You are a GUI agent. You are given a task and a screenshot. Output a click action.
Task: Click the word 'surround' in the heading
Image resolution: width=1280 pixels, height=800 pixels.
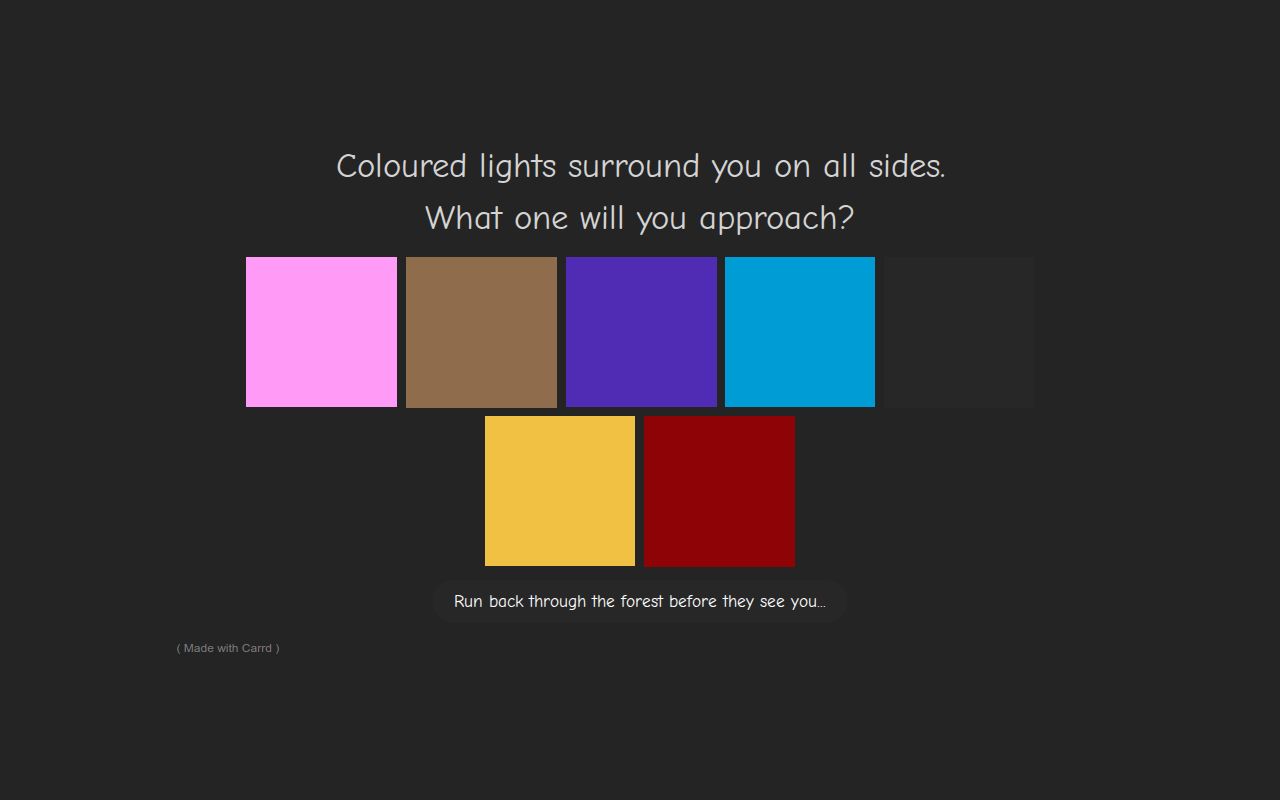click(x=633, y=166)
